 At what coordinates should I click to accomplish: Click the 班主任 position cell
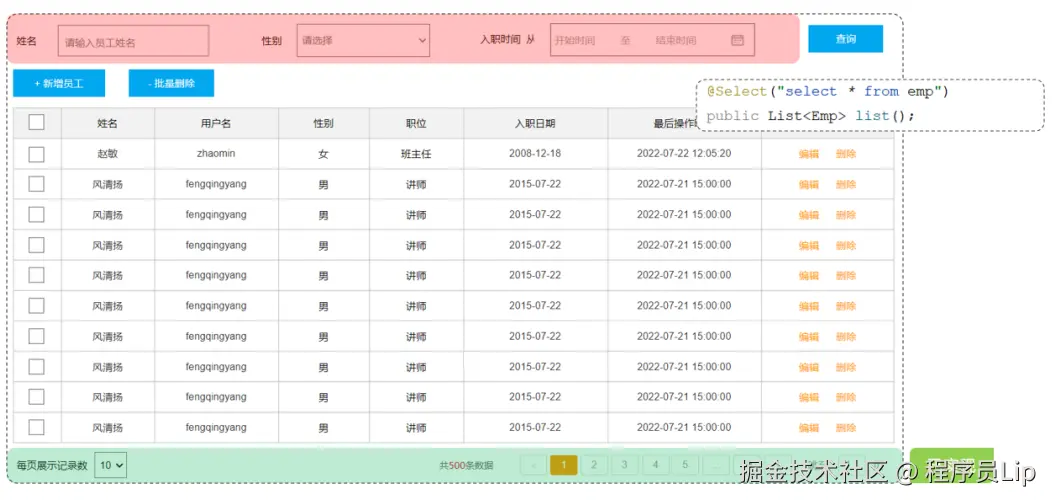416,154
